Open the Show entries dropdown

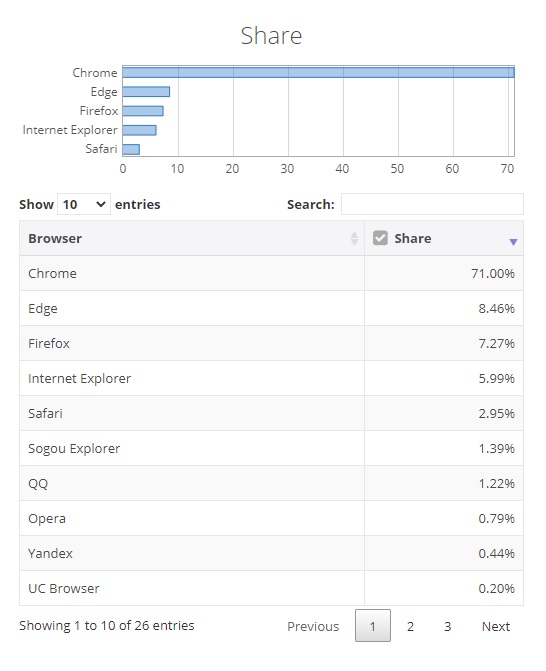coord(83,204)
